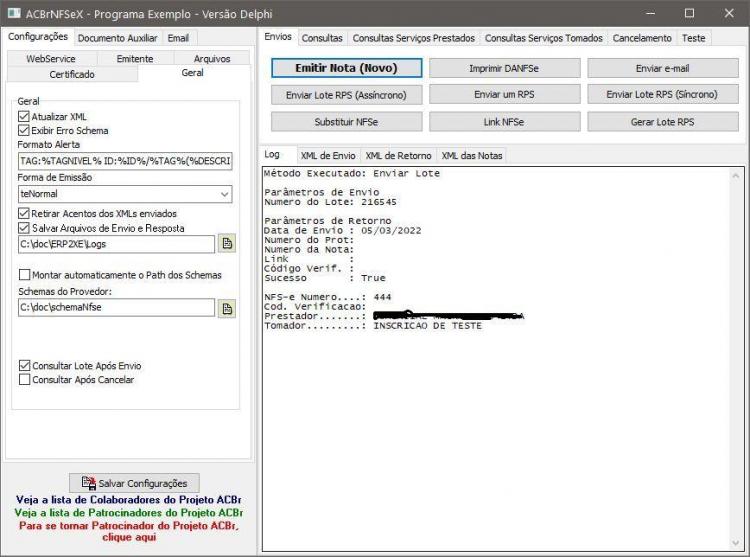Show the XML de Envio tab

(328, 155)
